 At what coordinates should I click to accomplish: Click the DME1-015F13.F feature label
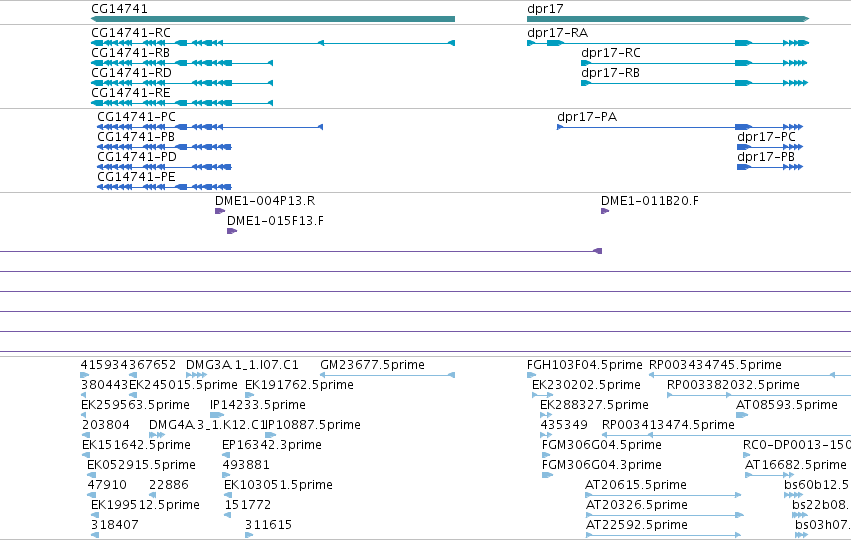tap(275, 221)
